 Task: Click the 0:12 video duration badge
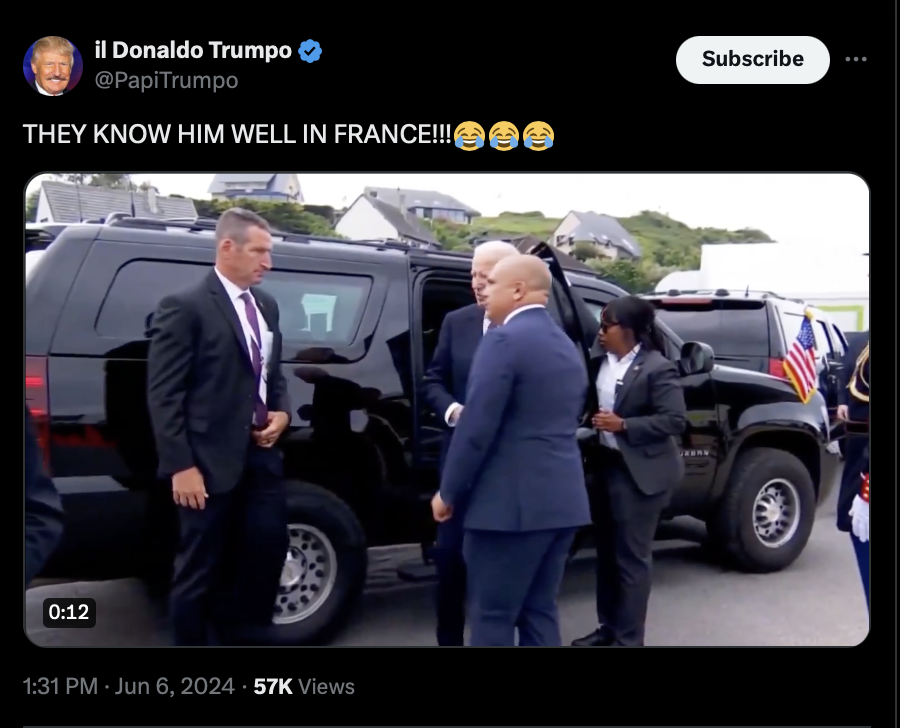[x=69, y=612]
